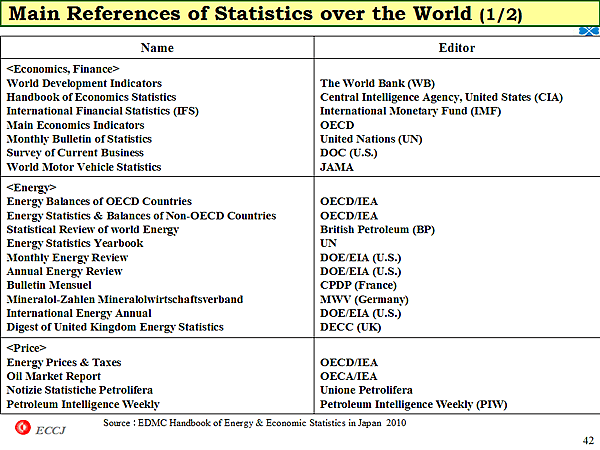The height and width of the screenshot is (450, 600).
Task: Click DECC (UK) editor
Action: coord(351,327)
